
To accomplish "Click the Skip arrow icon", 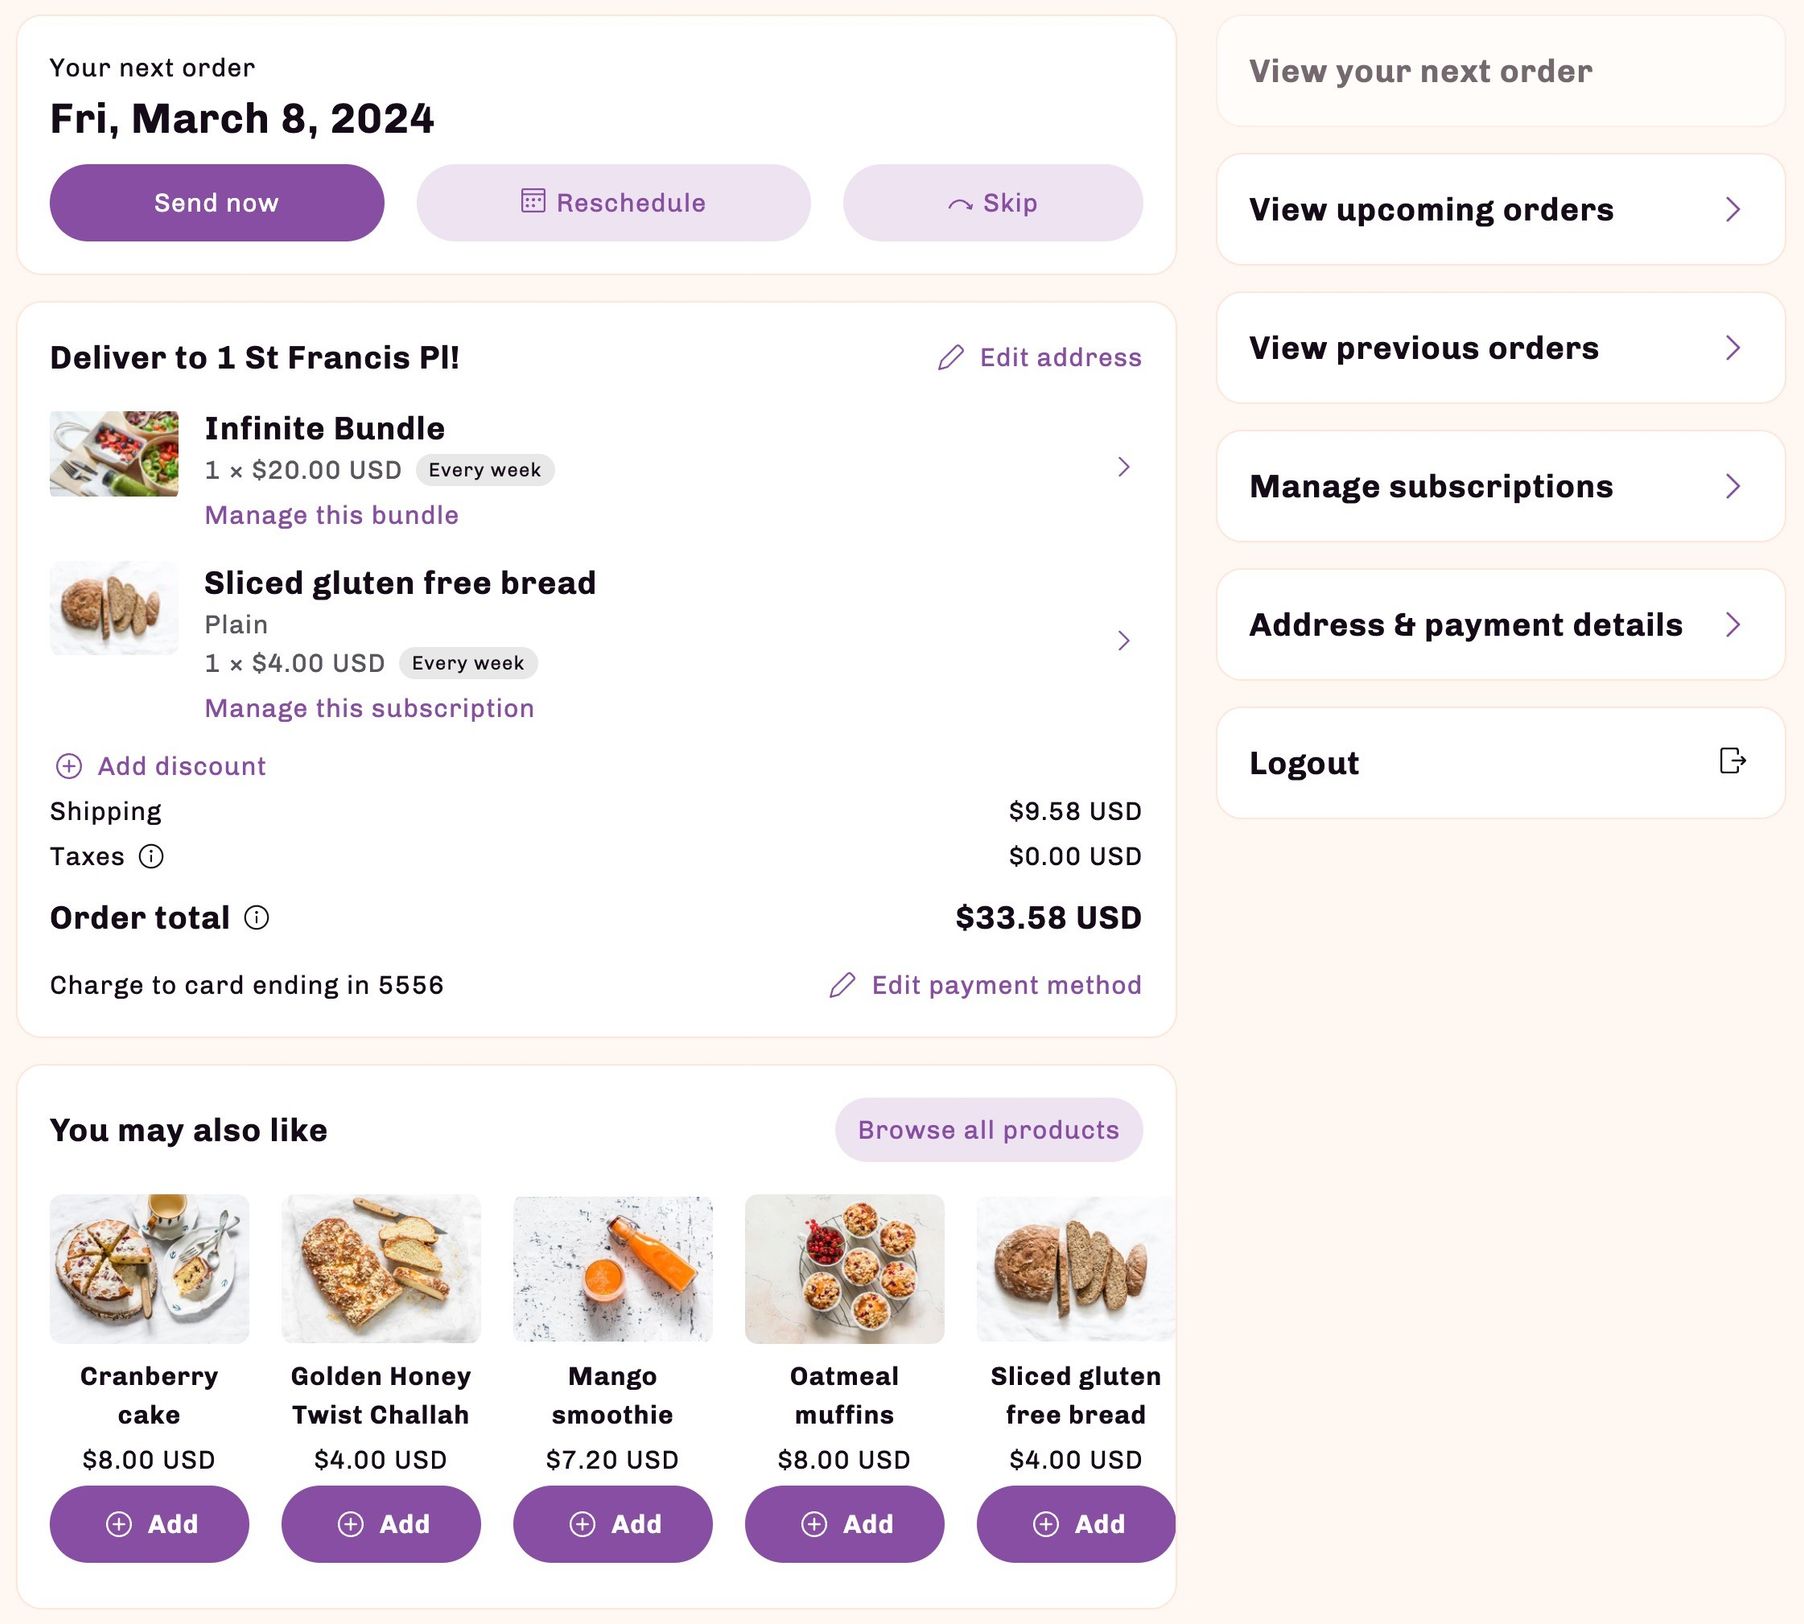I will click(x=960, y=204).
